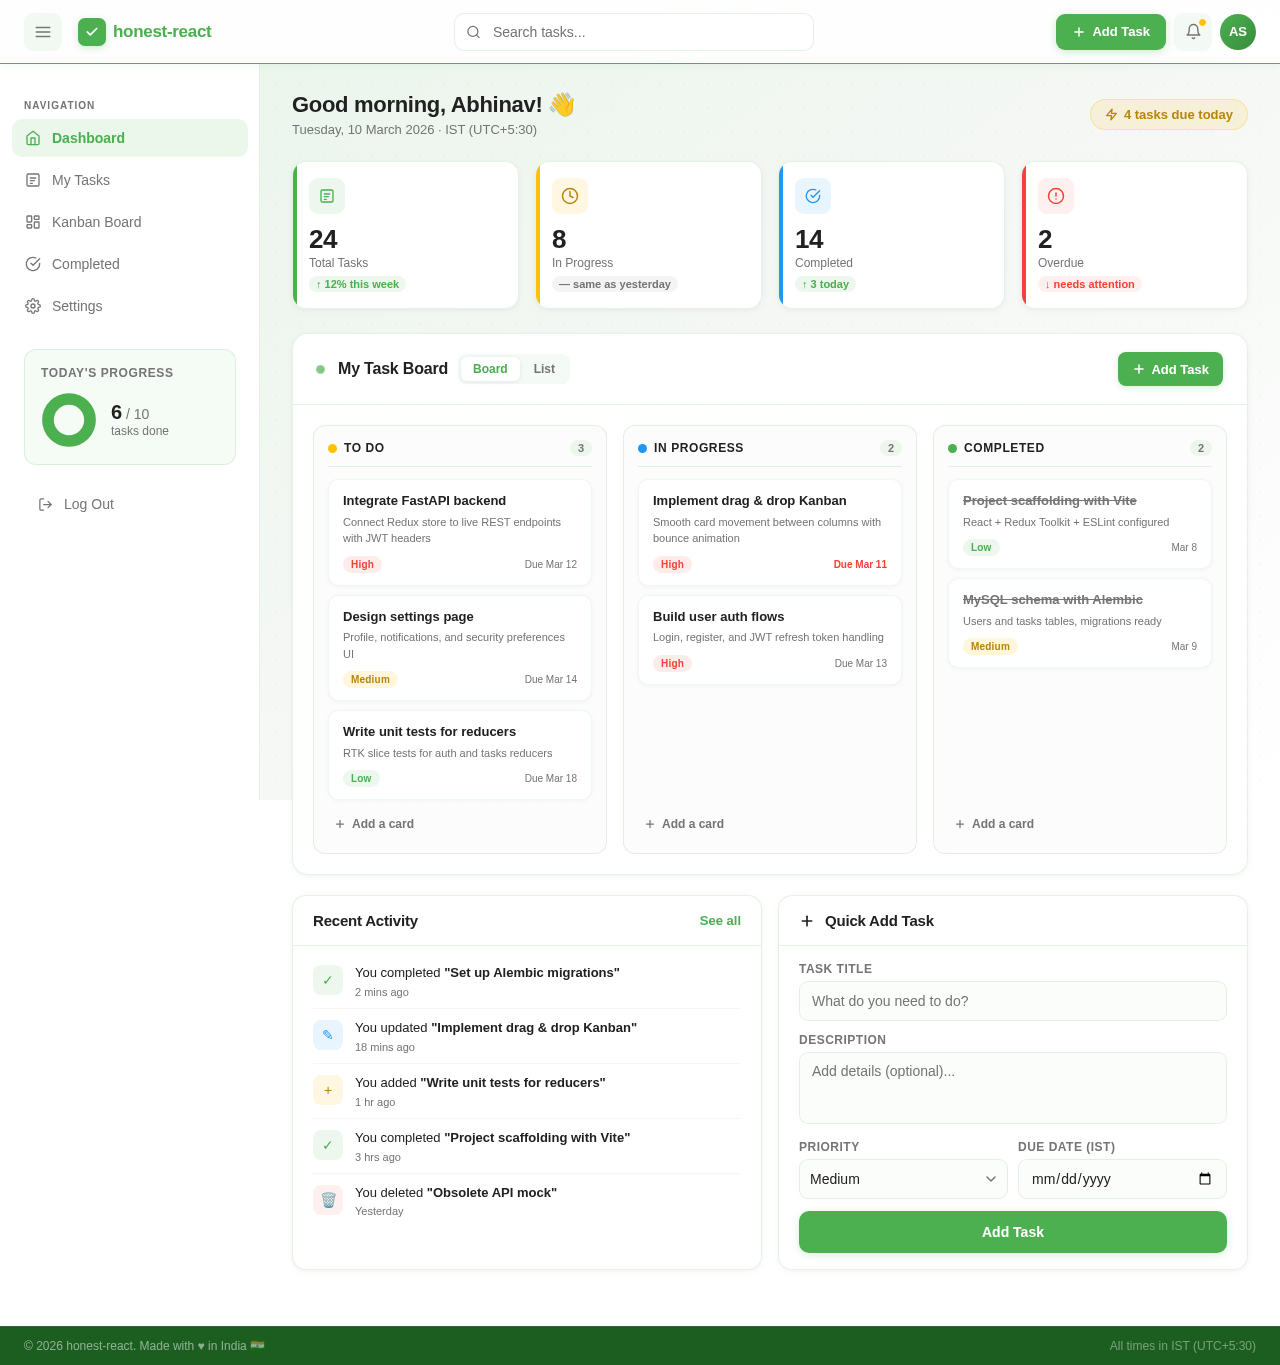Focus the task title input field

click(x=1012, y=1001)
